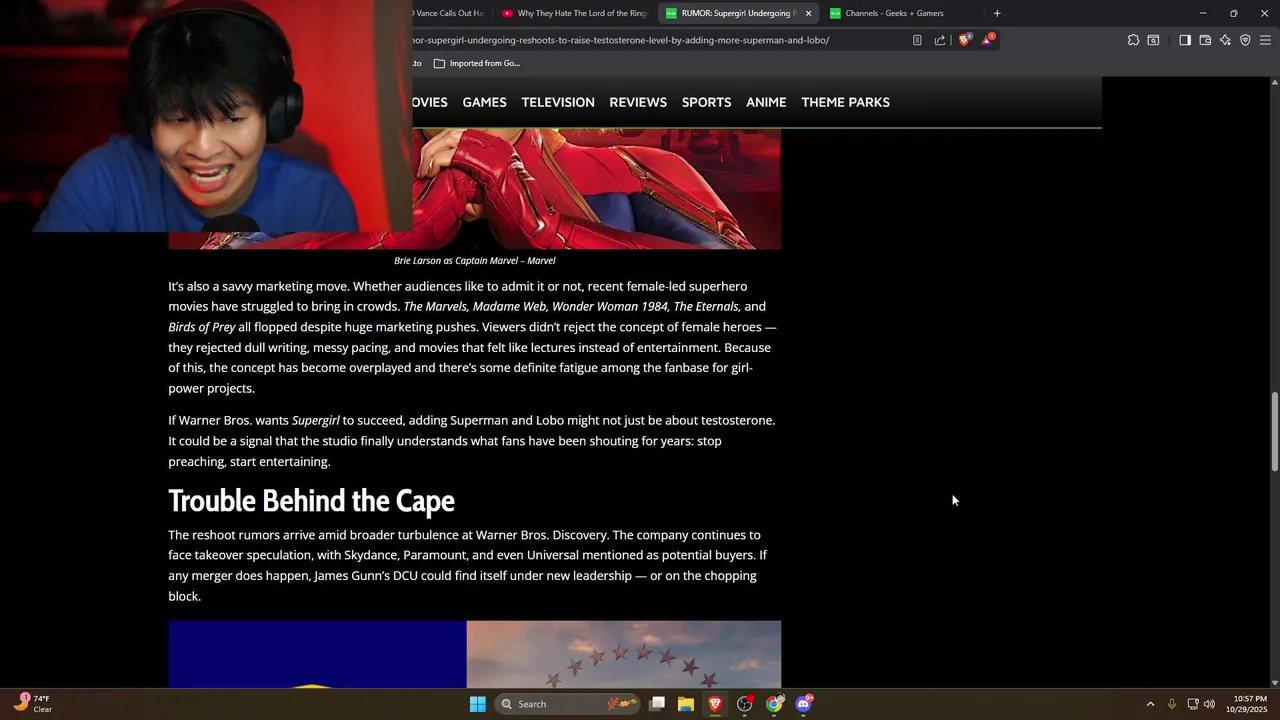This screenshot has height=720, width=1280.
Task: Open Windows Start menu
Action: click(x=478, y=704)
